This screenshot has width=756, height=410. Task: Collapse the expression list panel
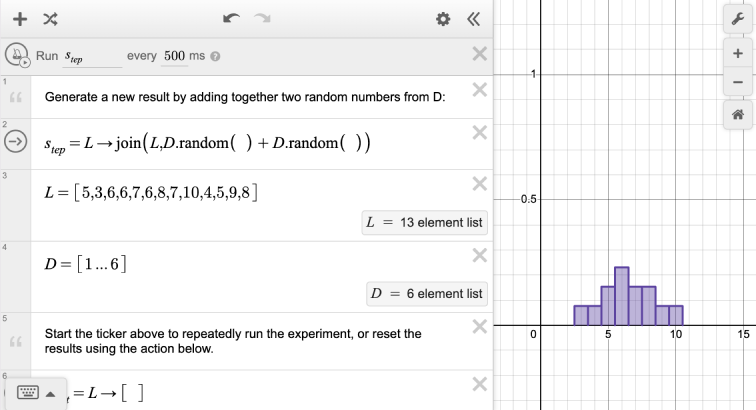click(x=473, y=19)
